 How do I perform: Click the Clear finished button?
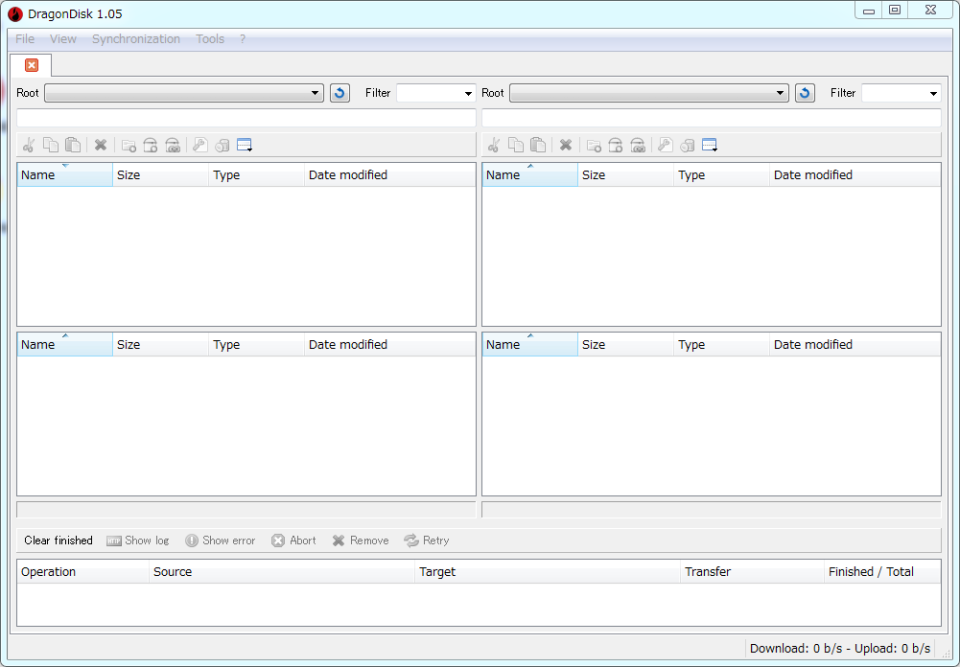point(58,541)
